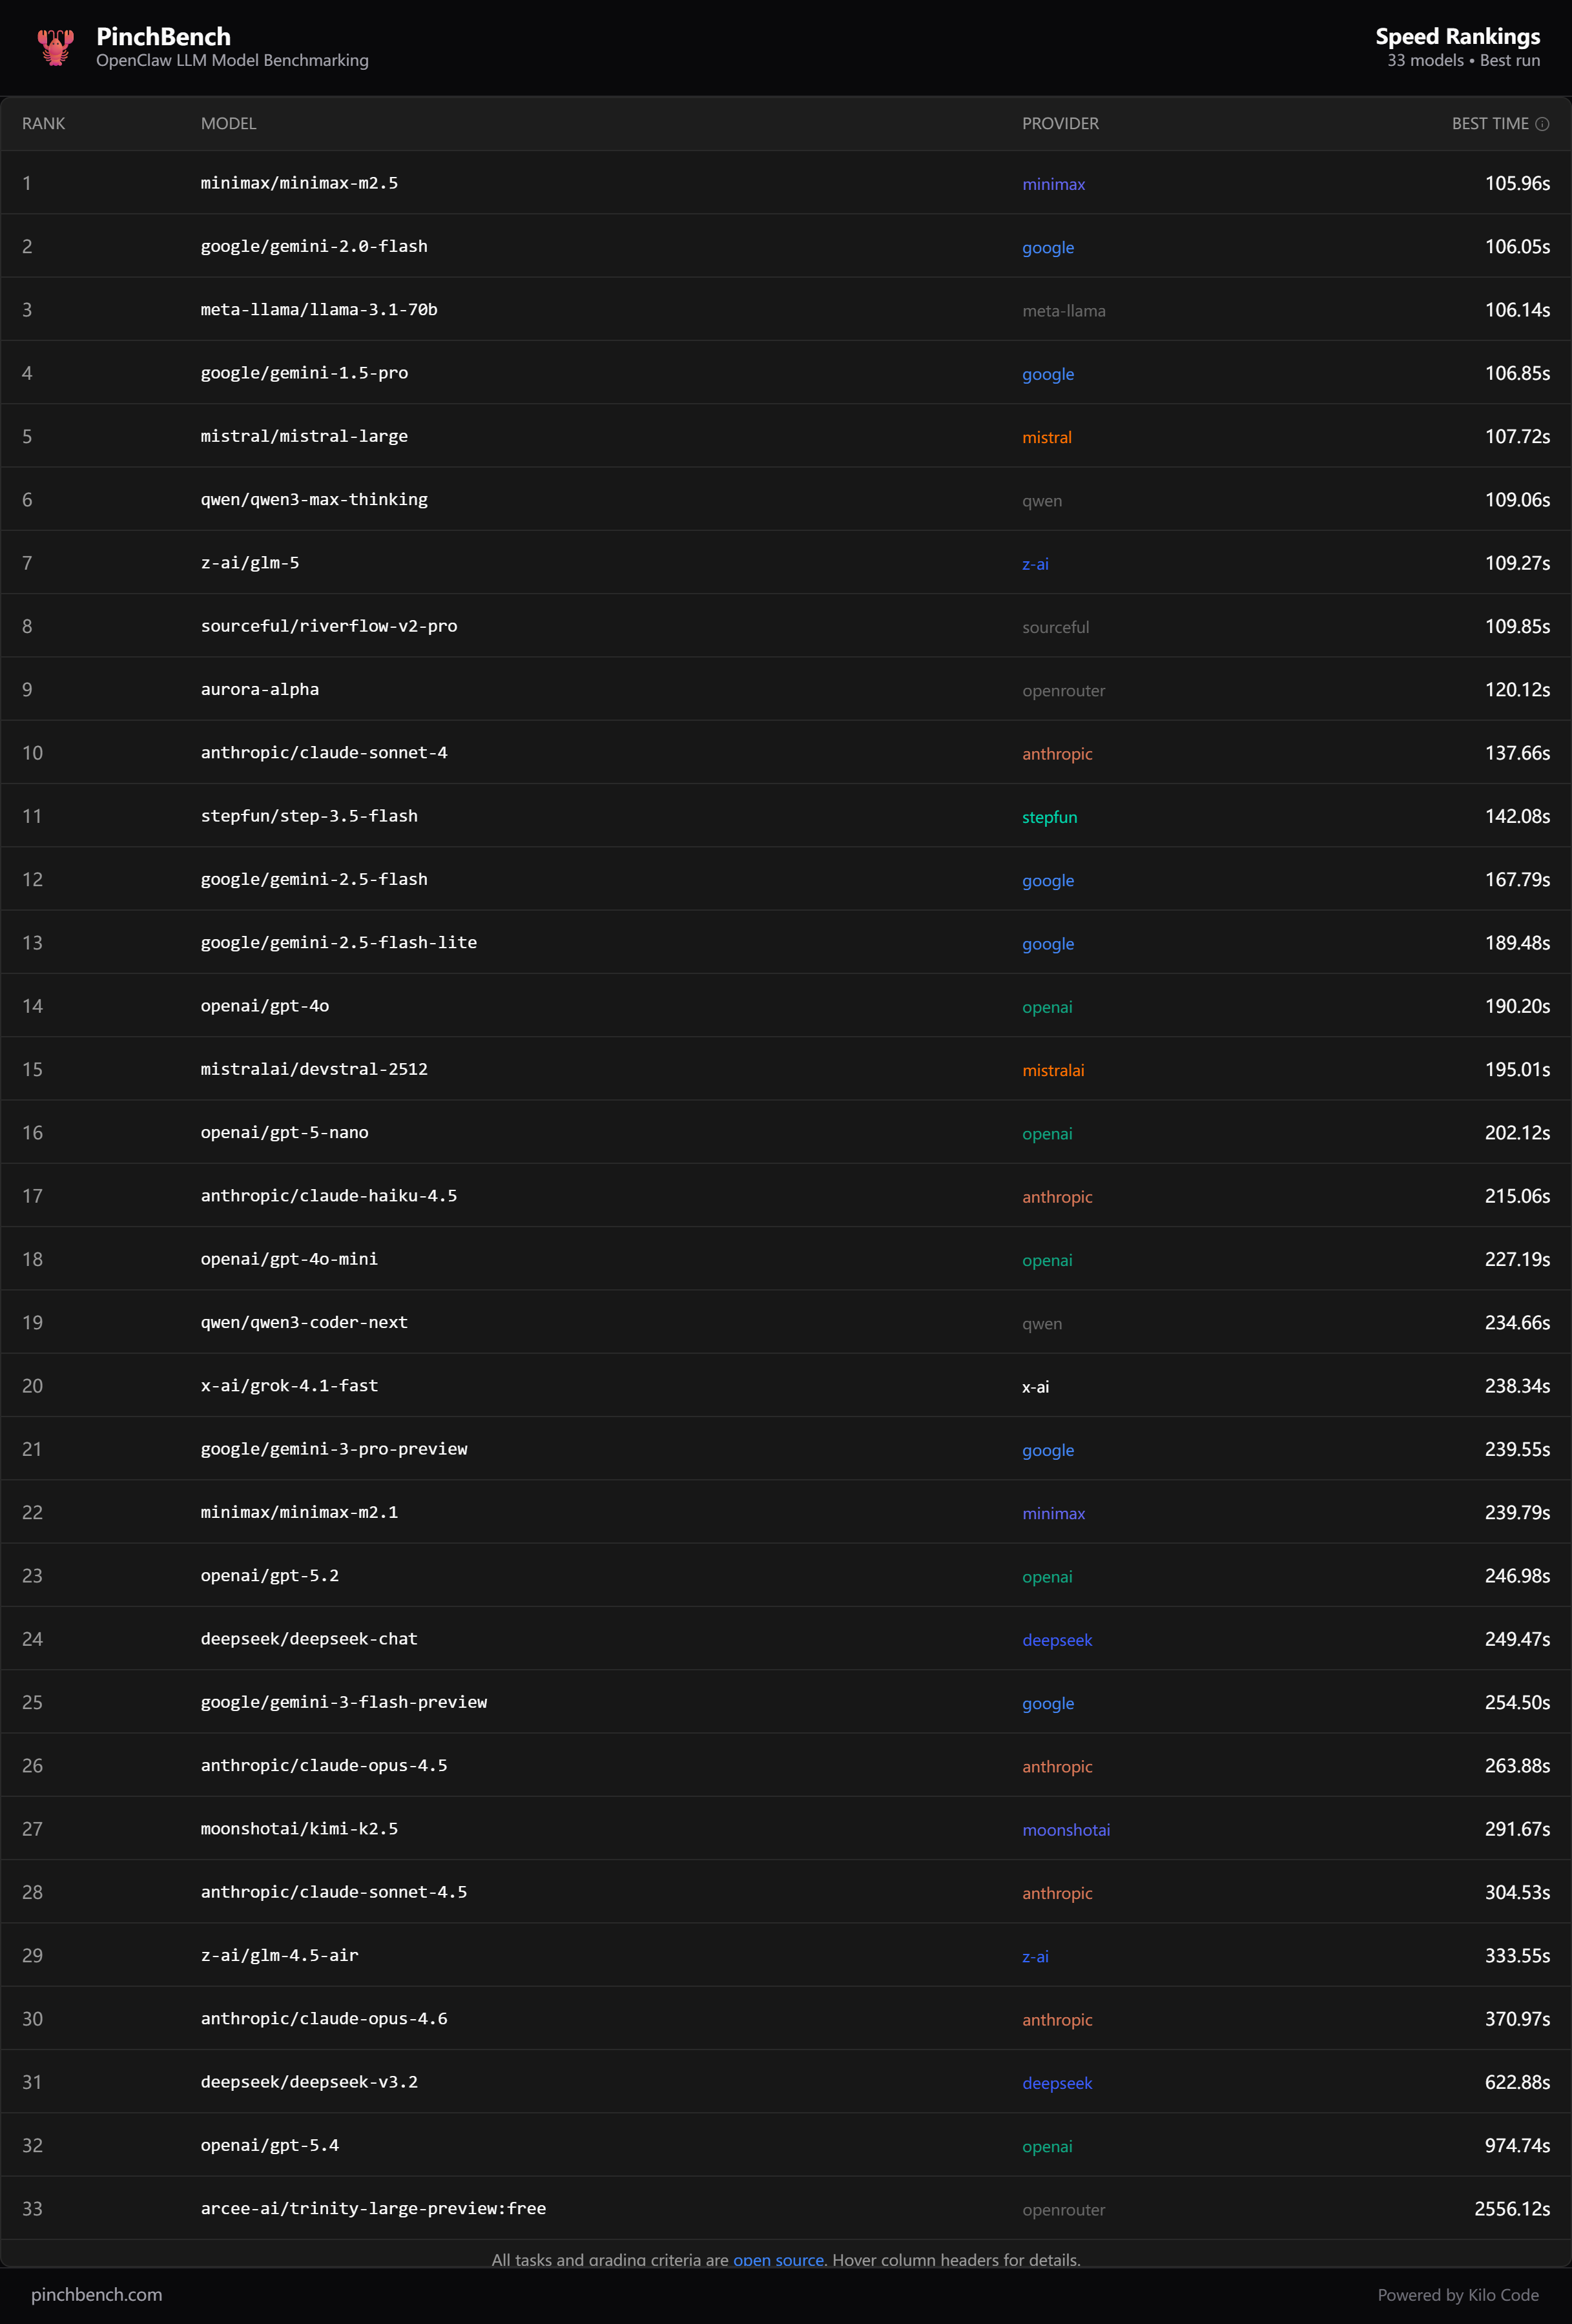Click the PinchBench title text
The height and width of the screenshot is (2324, 1572).
coord(163,37)
